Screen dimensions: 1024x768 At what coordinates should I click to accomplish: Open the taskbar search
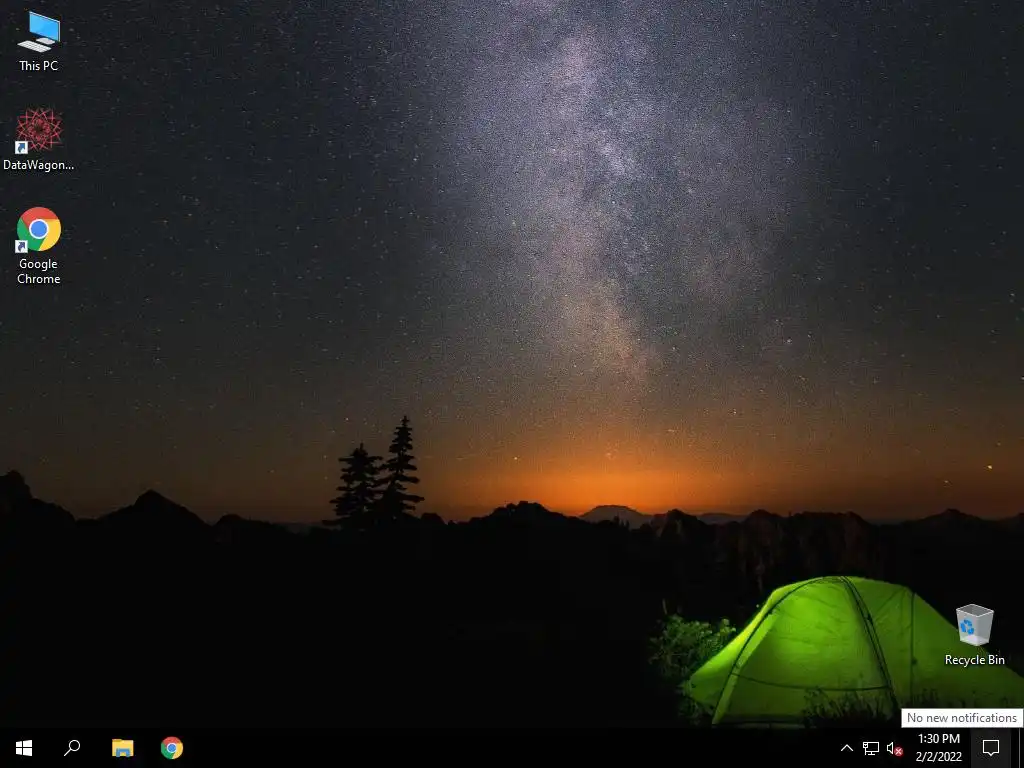[x=72, y=748]
